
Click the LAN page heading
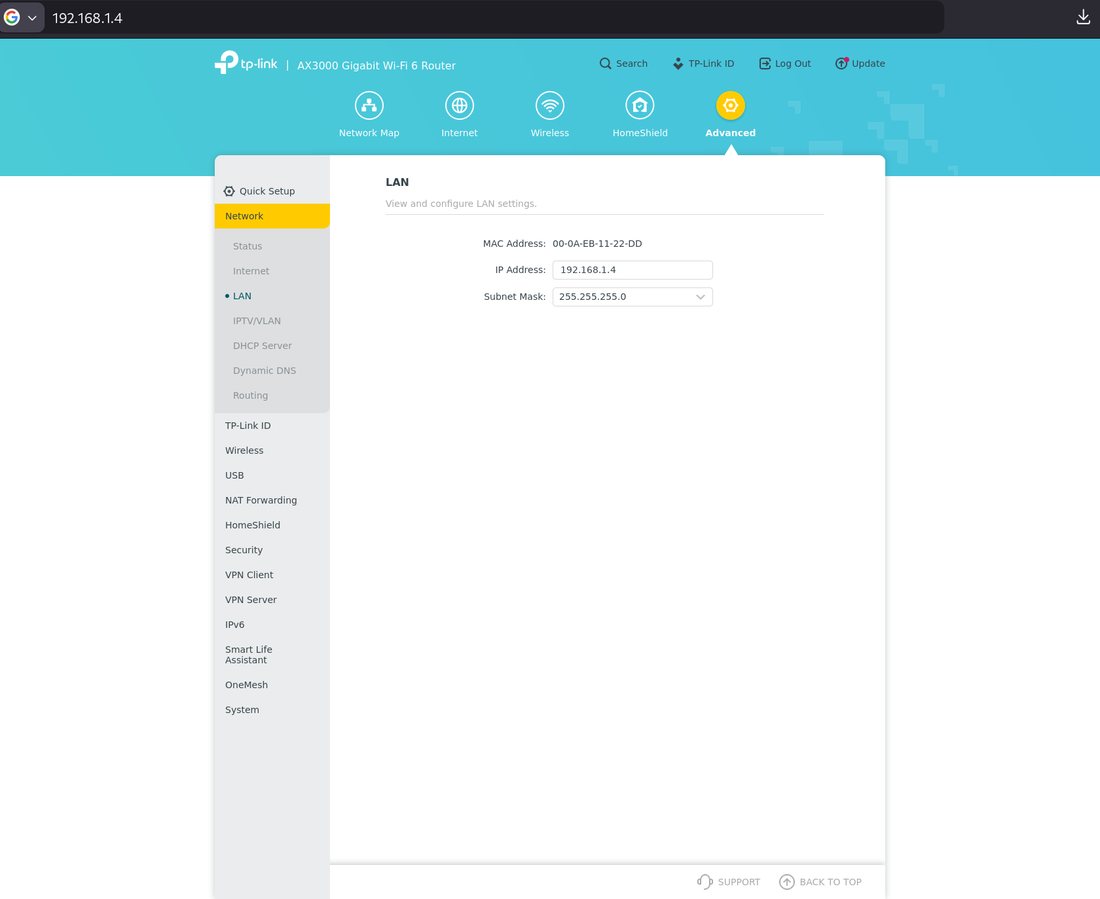(397, 182)
